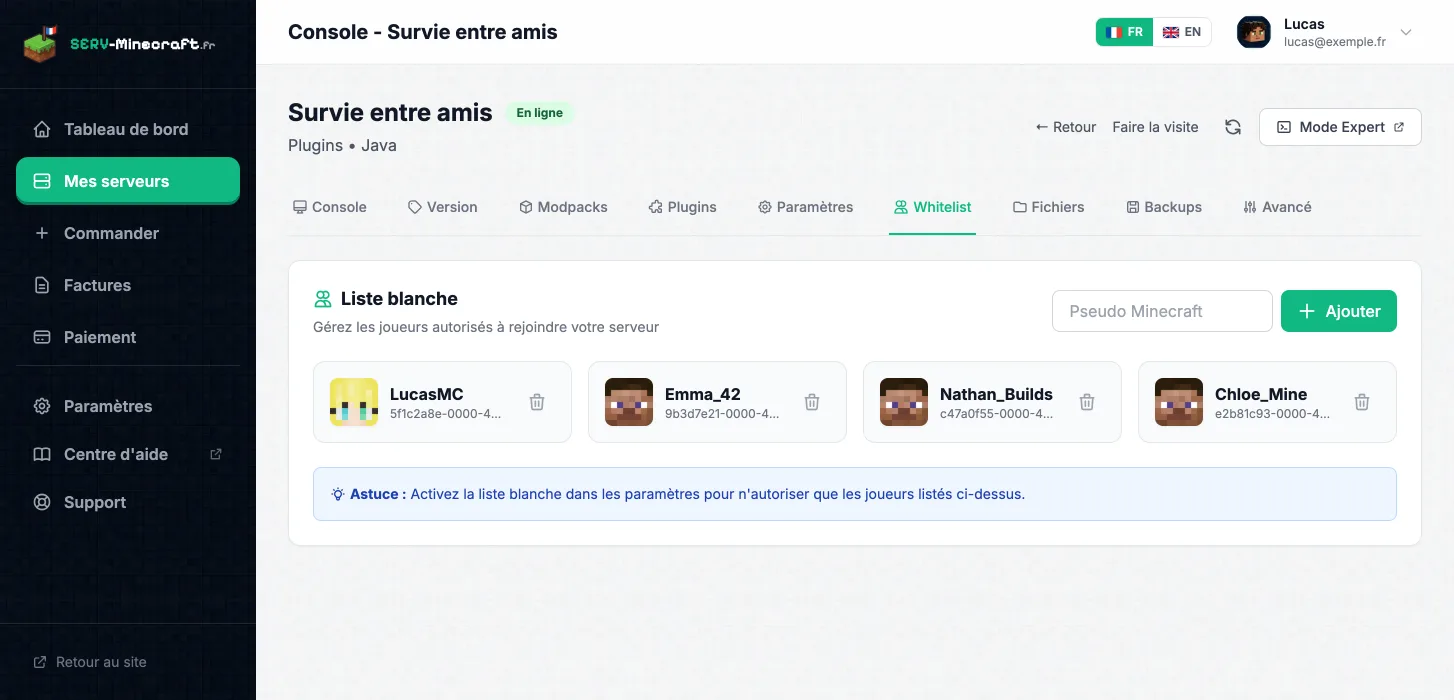The height and width of the screenshot is (700, 1454).
Task: Click LucasMC player avatar
Action: tap(354, 402)
